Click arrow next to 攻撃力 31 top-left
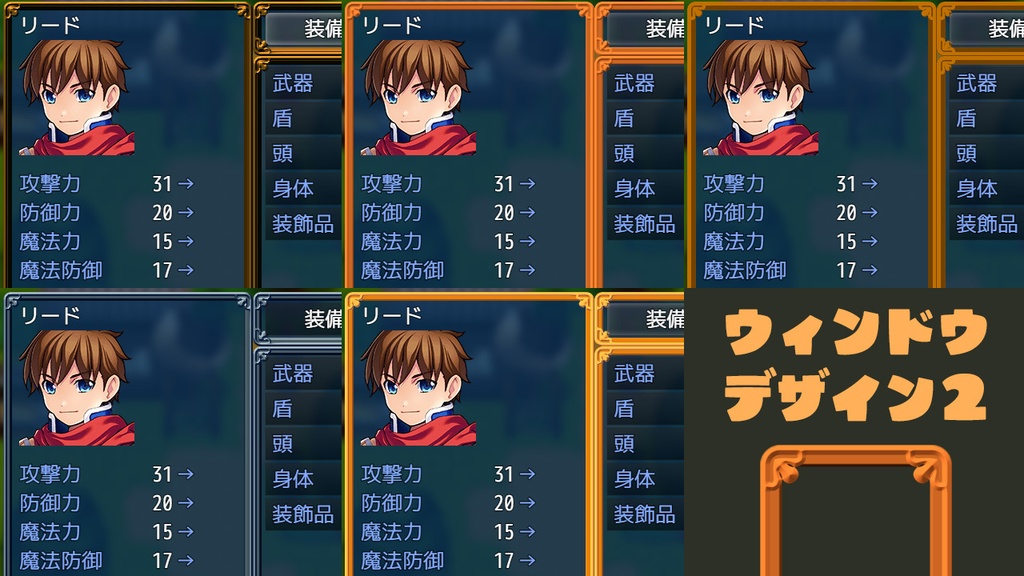The height and width of the screenshot is (576, 1024). pos(185,184)
